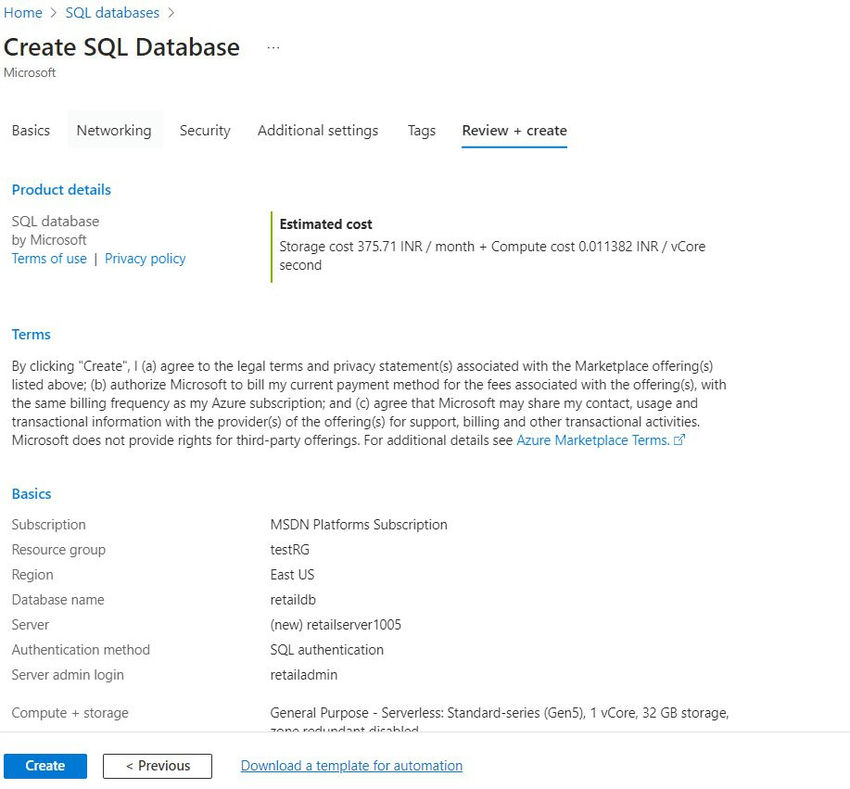Click the breadcrumb chevron after SQL databases
Image resolution: width=850 pixels, height=789 pixels.
pyautogui.click(x=171, y=13)
